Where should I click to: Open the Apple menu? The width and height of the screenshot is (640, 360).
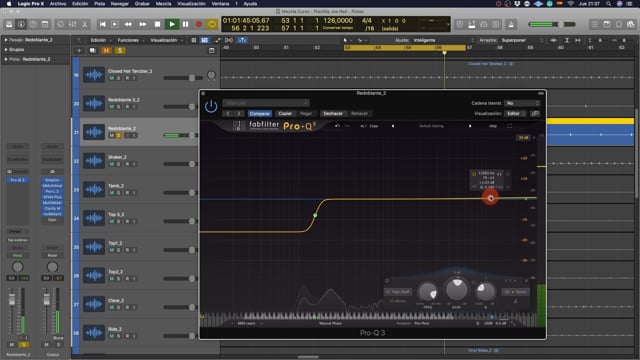click(9, 4)
